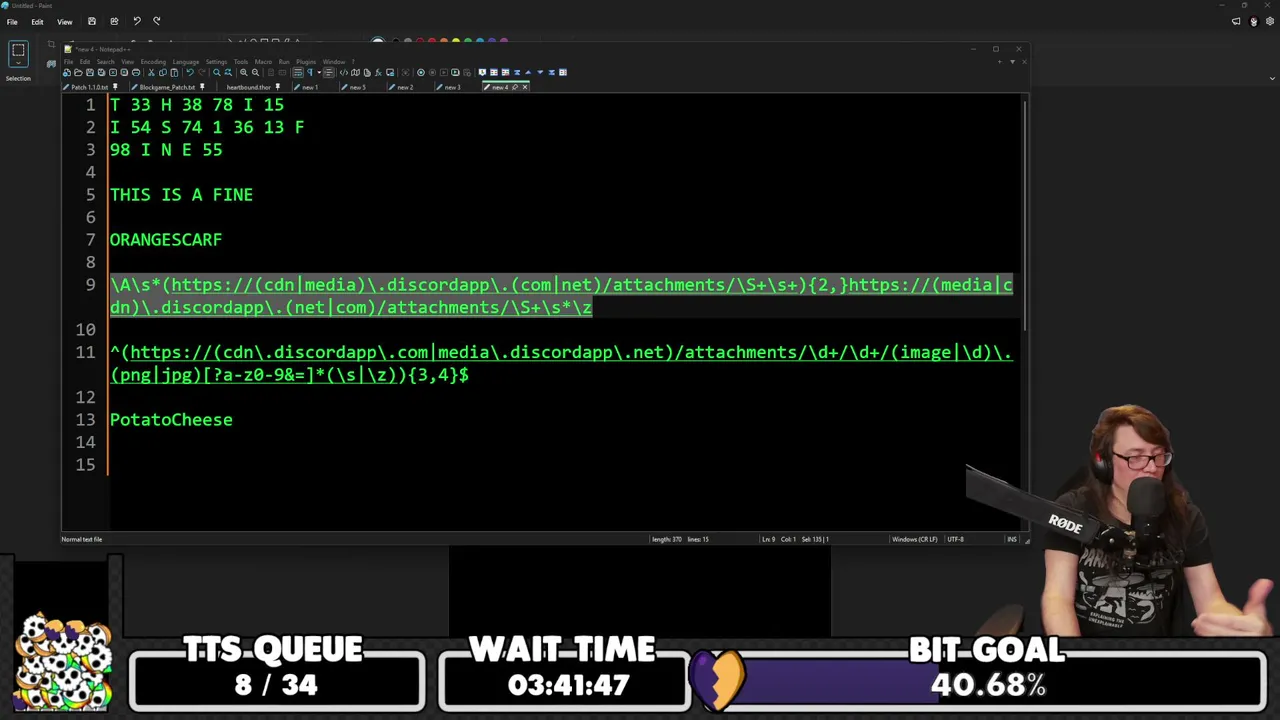Open the File menu in Notepad++
This screenshot has width=1280, height=720.
69,62
